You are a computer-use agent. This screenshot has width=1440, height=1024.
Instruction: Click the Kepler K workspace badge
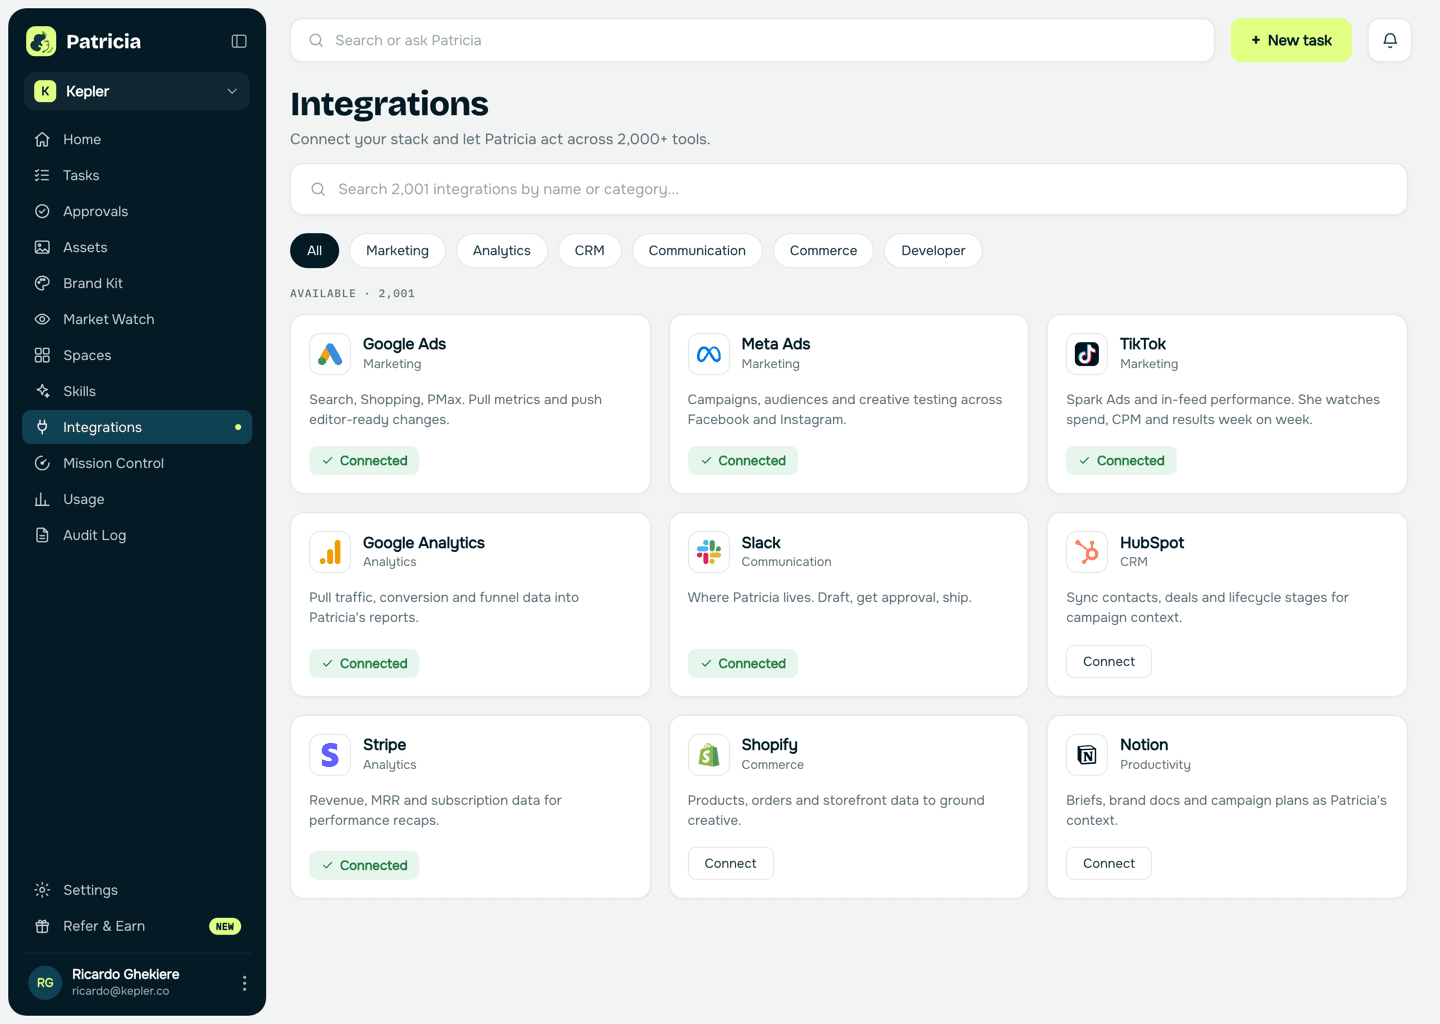[x=45, y=91]
